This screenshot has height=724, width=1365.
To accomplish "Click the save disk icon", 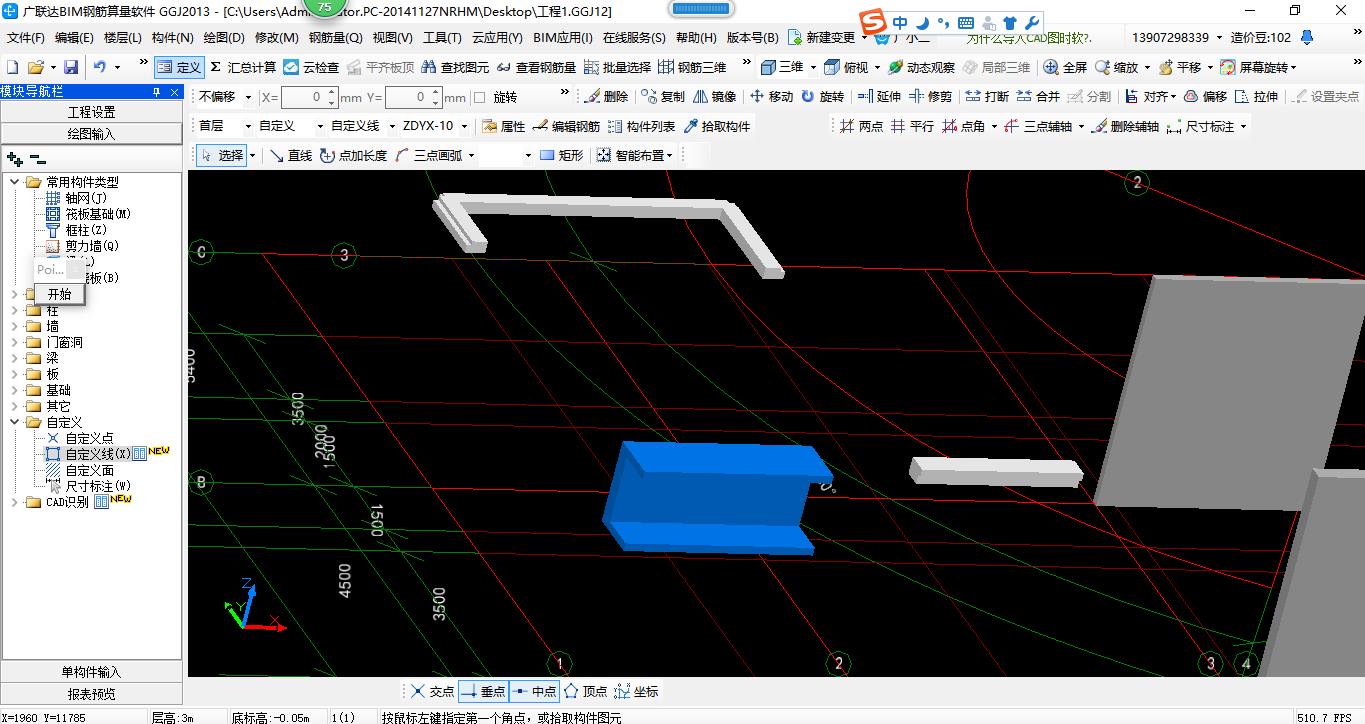I will click(71, 67).
